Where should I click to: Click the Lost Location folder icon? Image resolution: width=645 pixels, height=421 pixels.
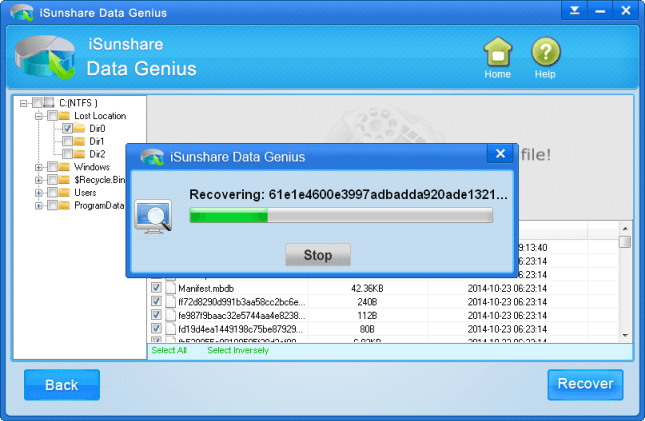(64, 116)
